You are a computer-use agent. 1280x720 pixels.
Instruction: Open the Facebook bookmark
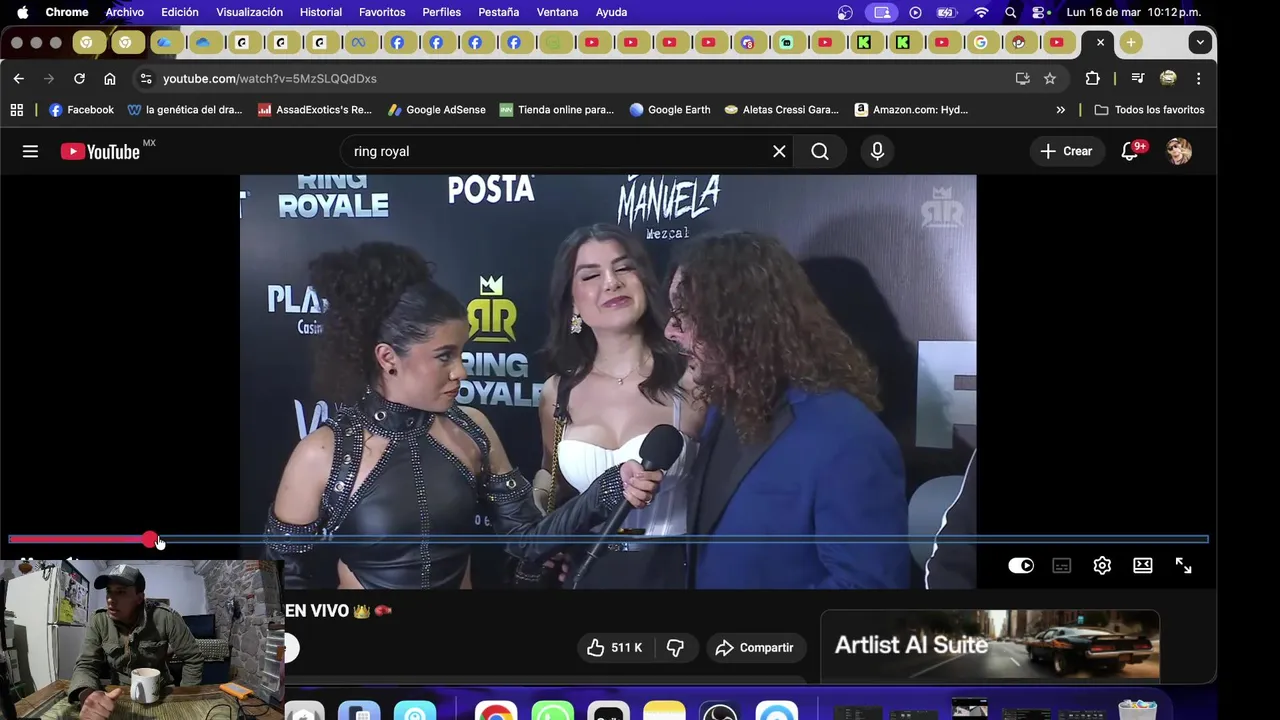pos(81,110)
